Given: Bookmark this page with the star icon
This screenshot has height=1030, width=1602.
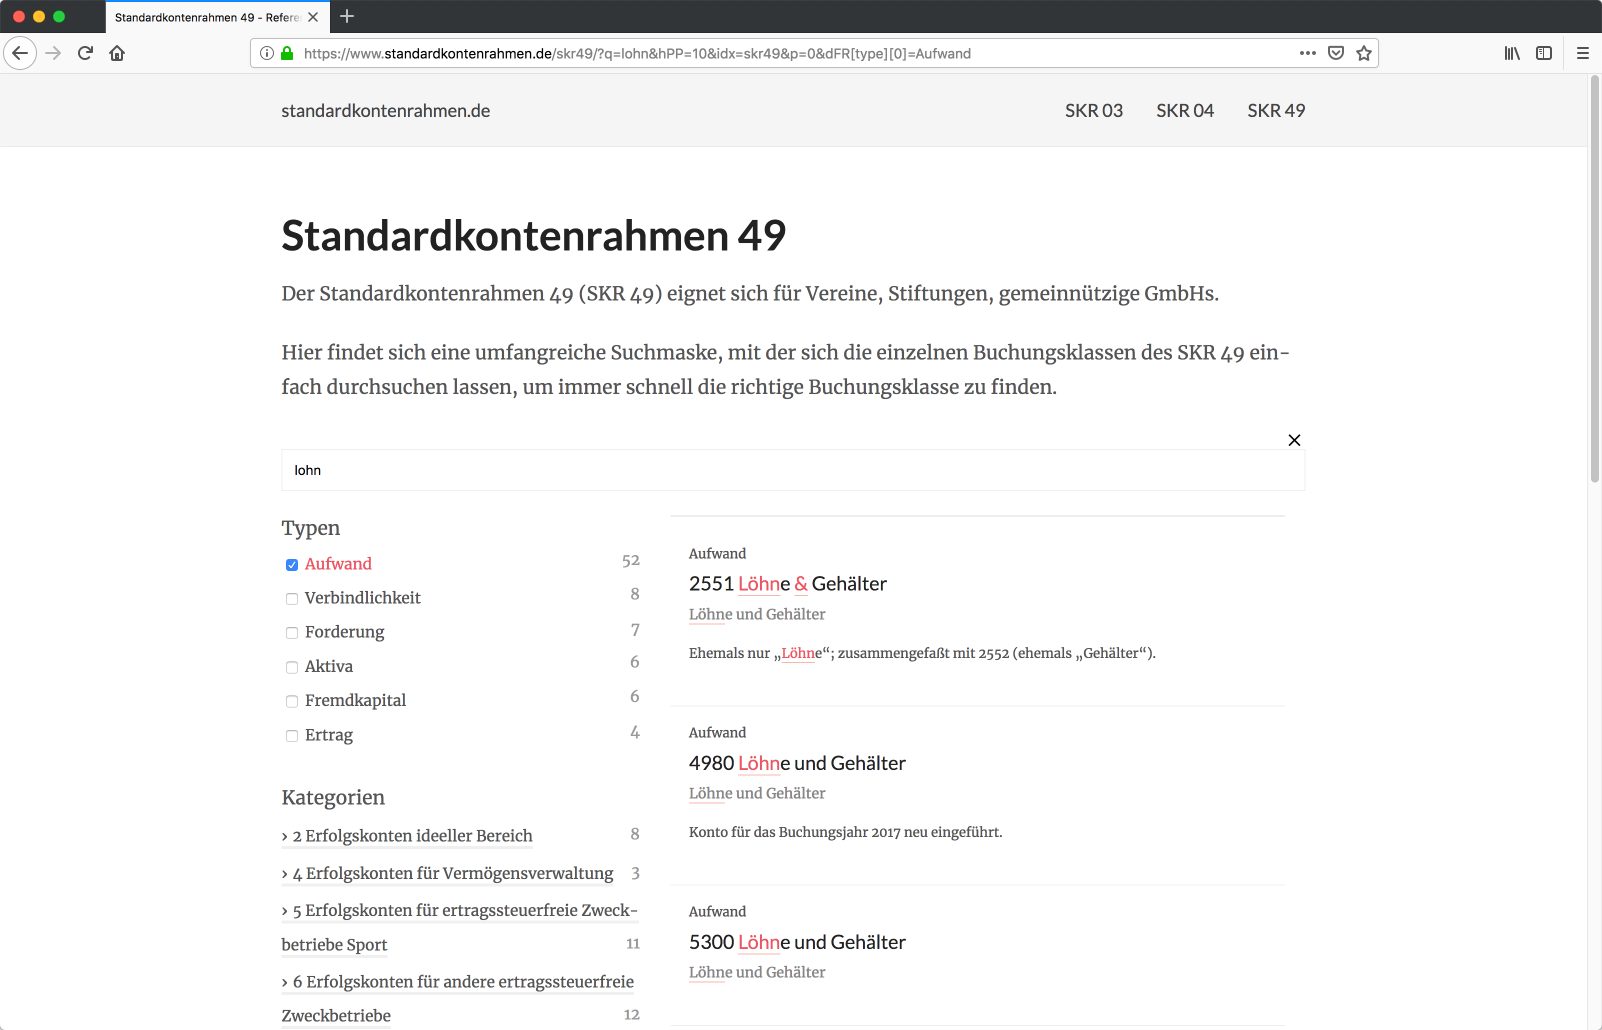Looking at the screenshot, I should coord(1363,53).
